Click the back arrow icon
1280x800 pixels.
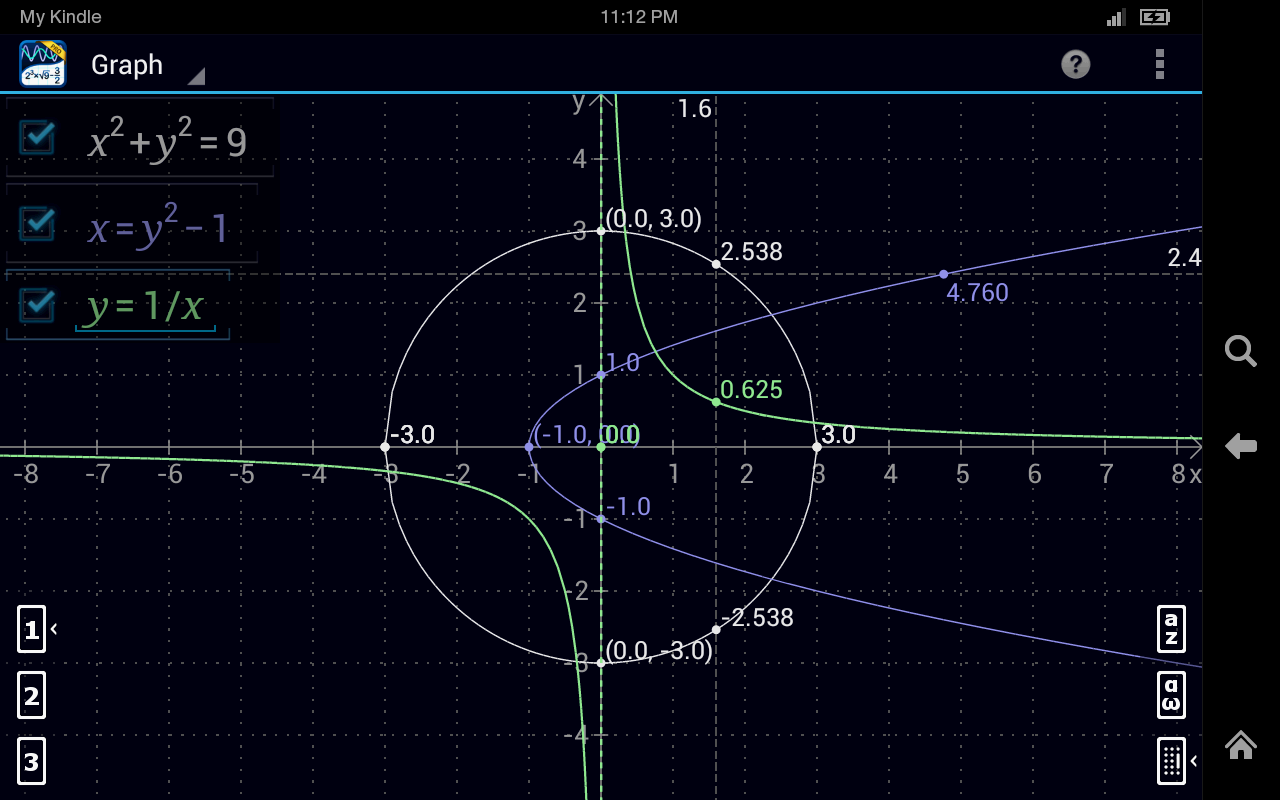coord(1240,448)
